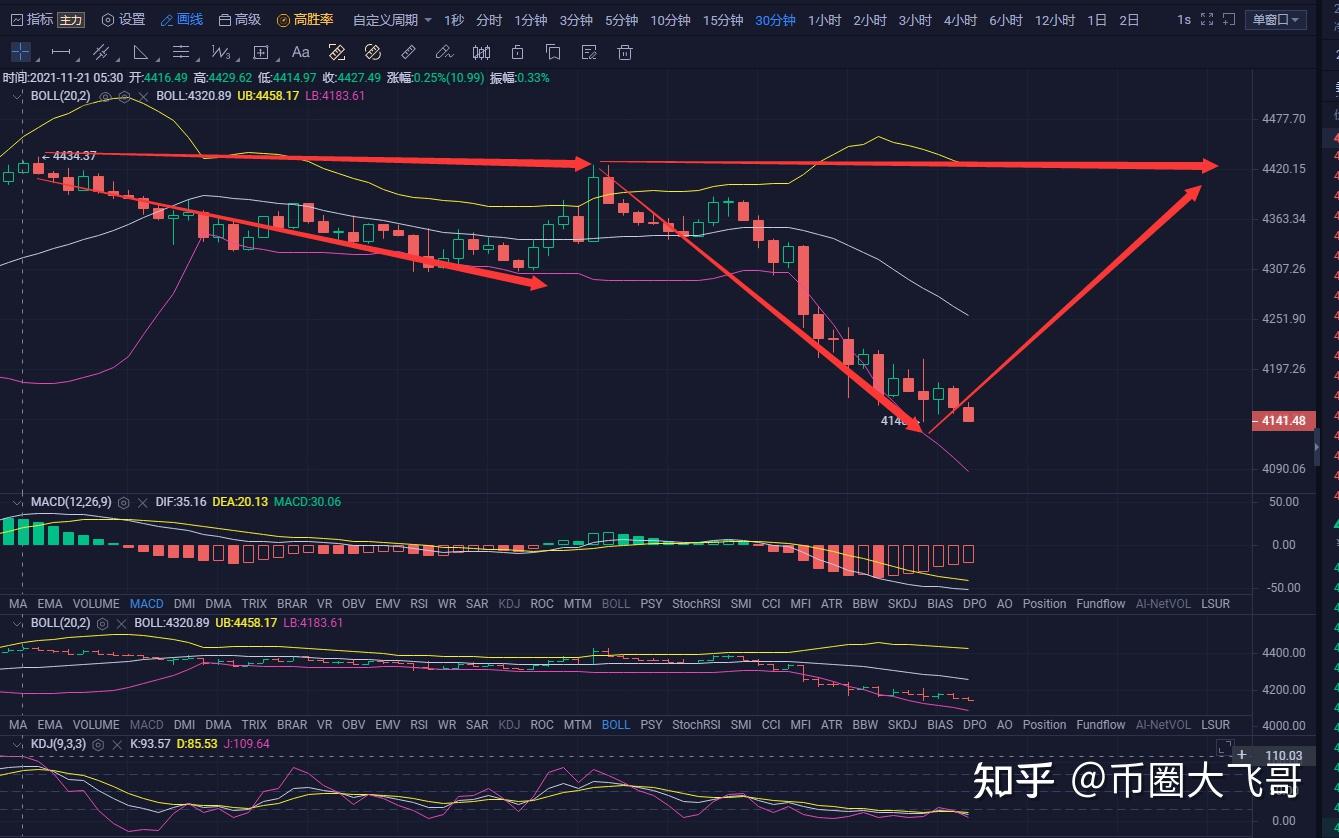This screenshot has height=838, width=1339.
Task: Switch to 1日 timeframe
Action: point(1097,20)
